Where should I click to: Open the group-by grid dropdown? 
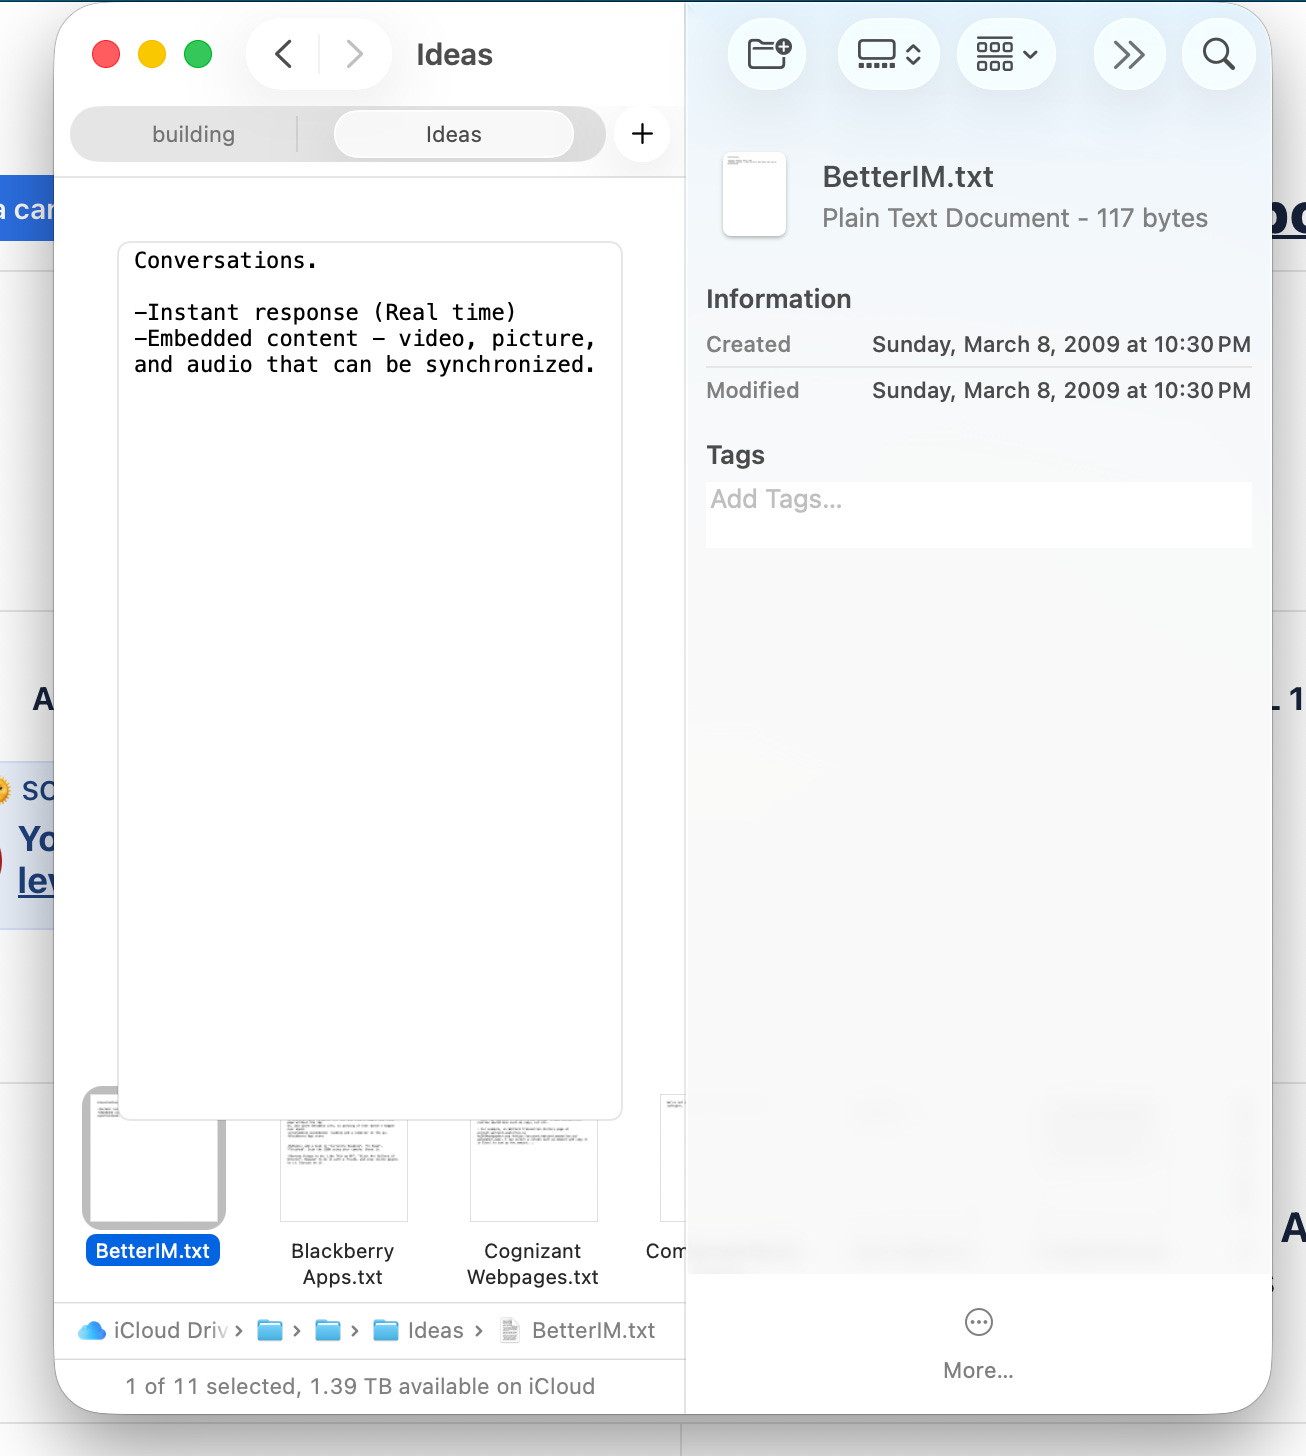tap(1007, 54)
